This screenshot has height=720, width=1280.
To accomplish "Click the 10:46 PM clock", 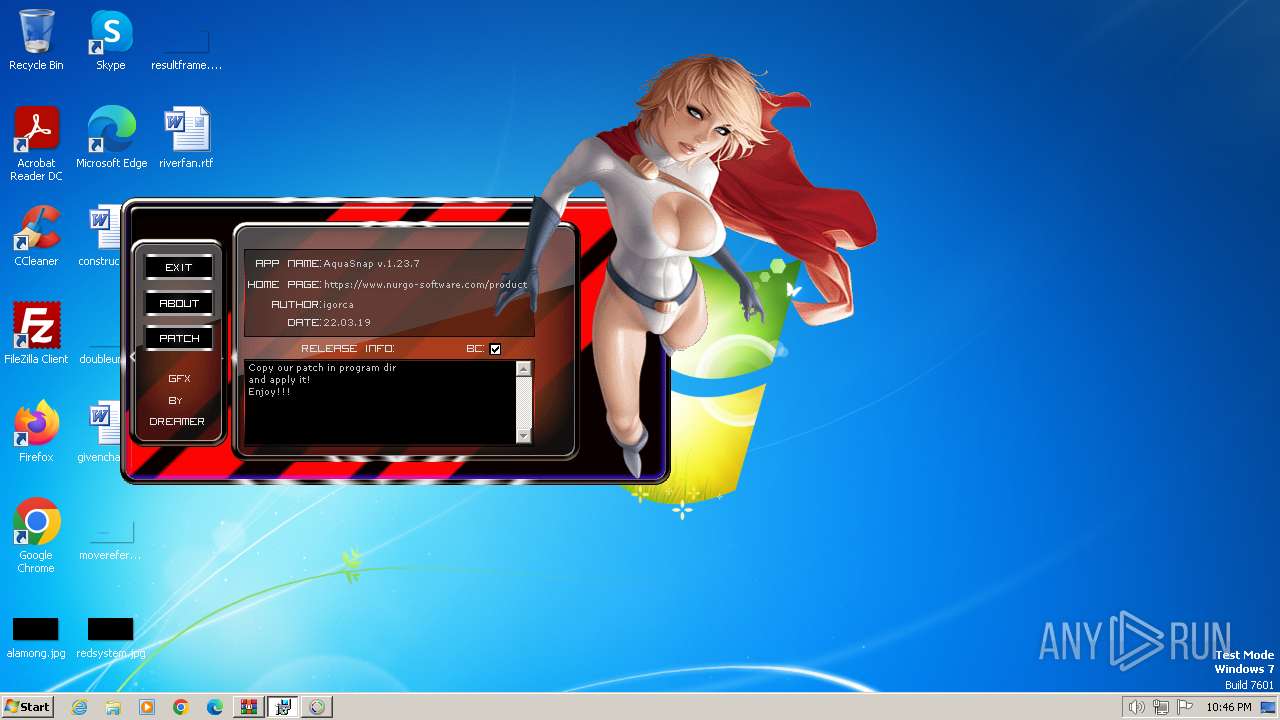I will click(x=1229, y=707).
